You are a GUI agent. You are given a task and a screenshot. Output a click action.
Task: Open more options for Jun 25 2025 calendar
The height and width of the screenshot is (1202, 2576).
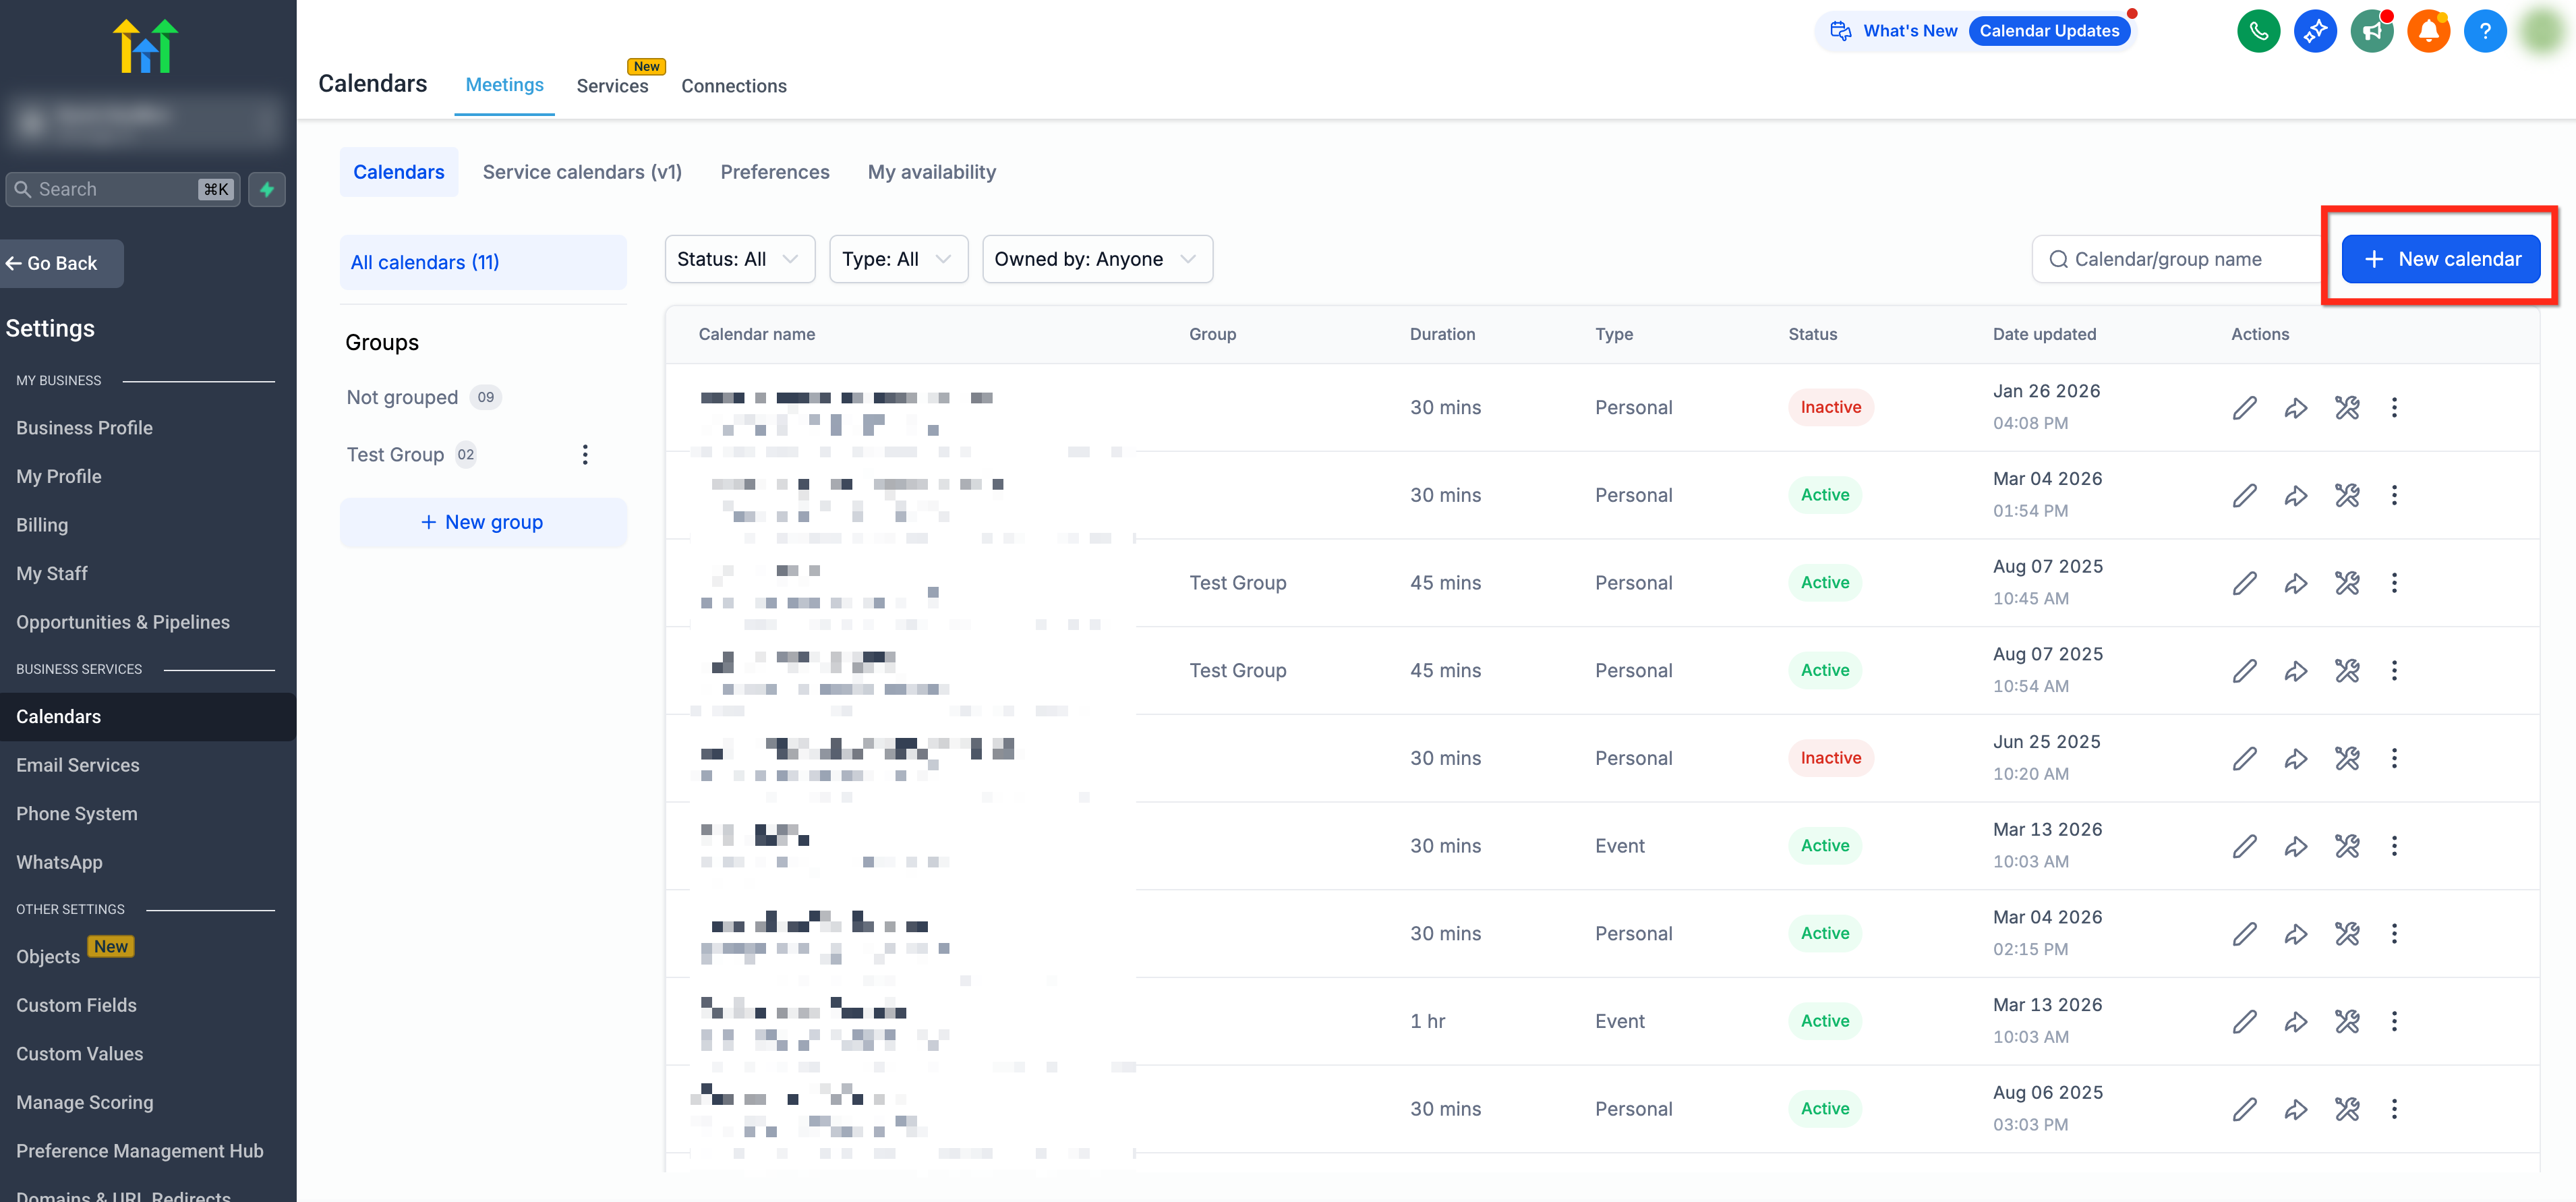point(2394,758)
